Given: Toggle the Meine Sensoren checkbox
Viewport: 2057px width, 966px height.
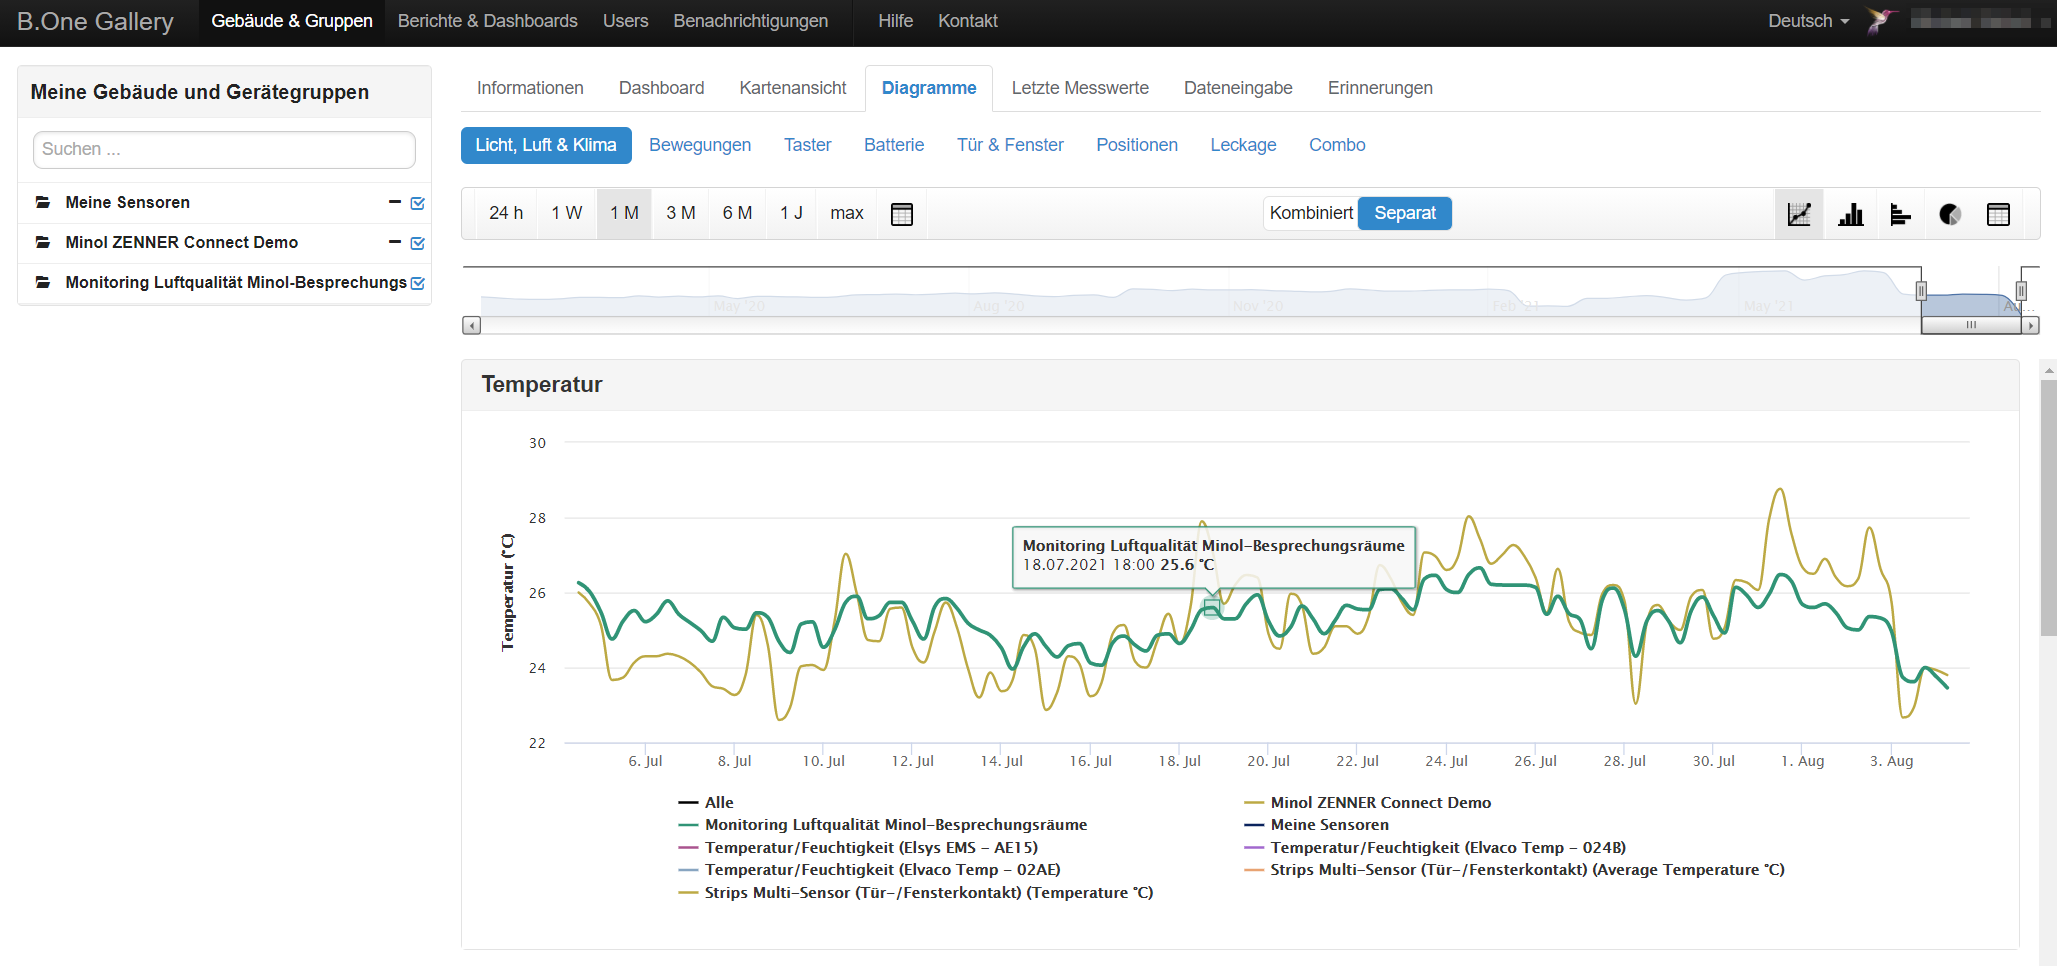Looking at the screenshot, I should 418,203.
